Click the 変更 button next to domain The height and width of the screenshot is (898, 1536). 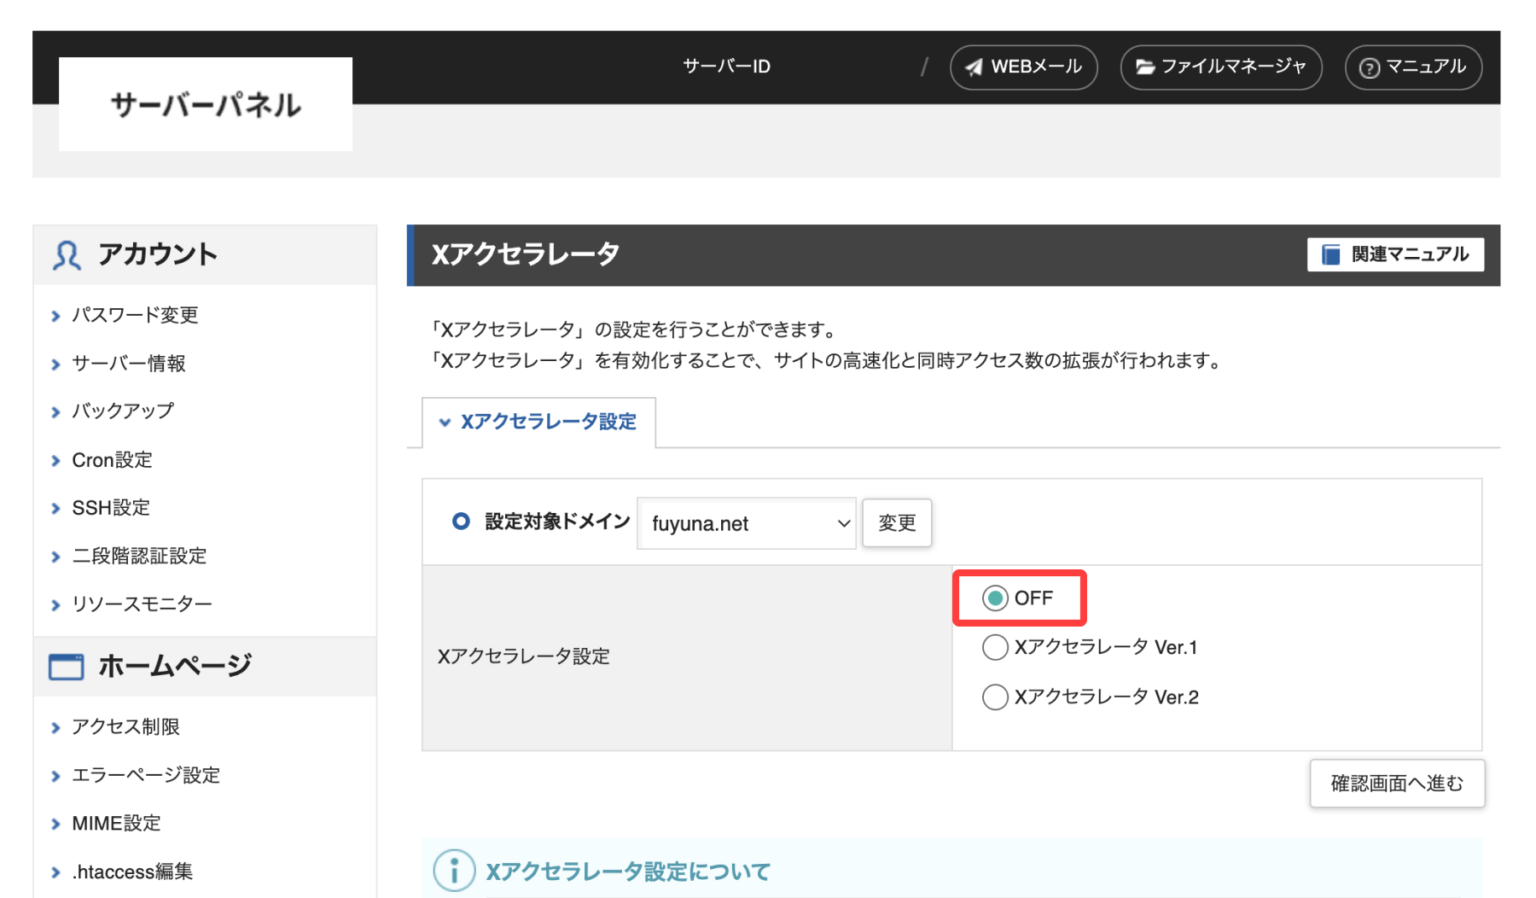coord(896,523)
